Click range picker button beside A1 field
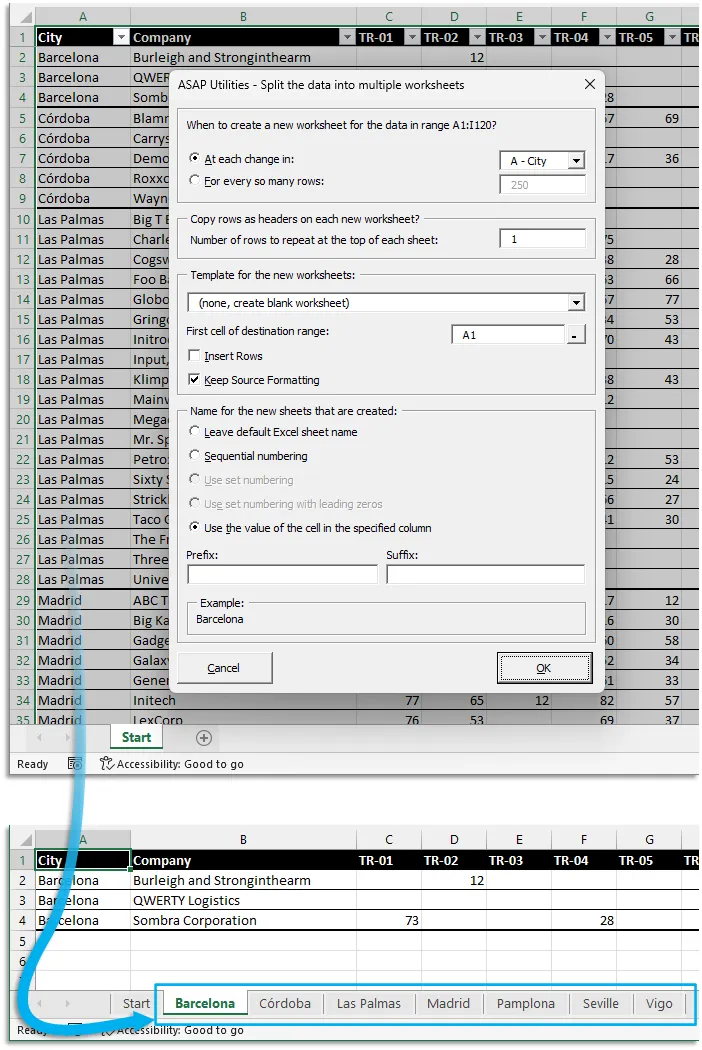 575,335
